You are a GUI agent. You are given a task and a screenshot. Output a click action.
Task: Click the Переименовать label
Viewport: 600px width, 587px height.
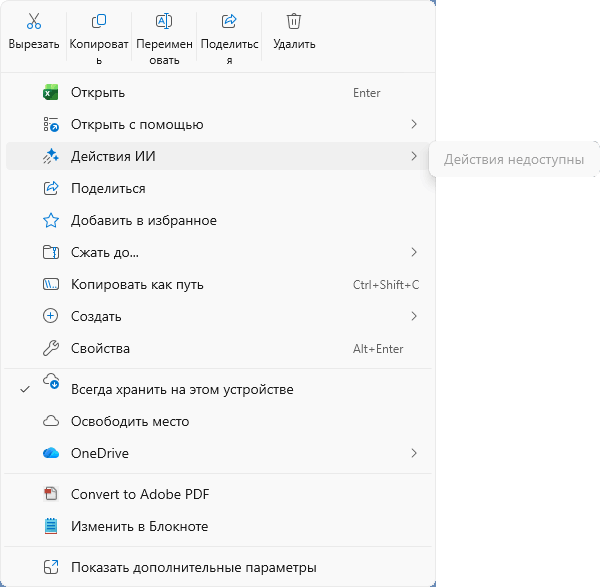click(x=164, y=52)
